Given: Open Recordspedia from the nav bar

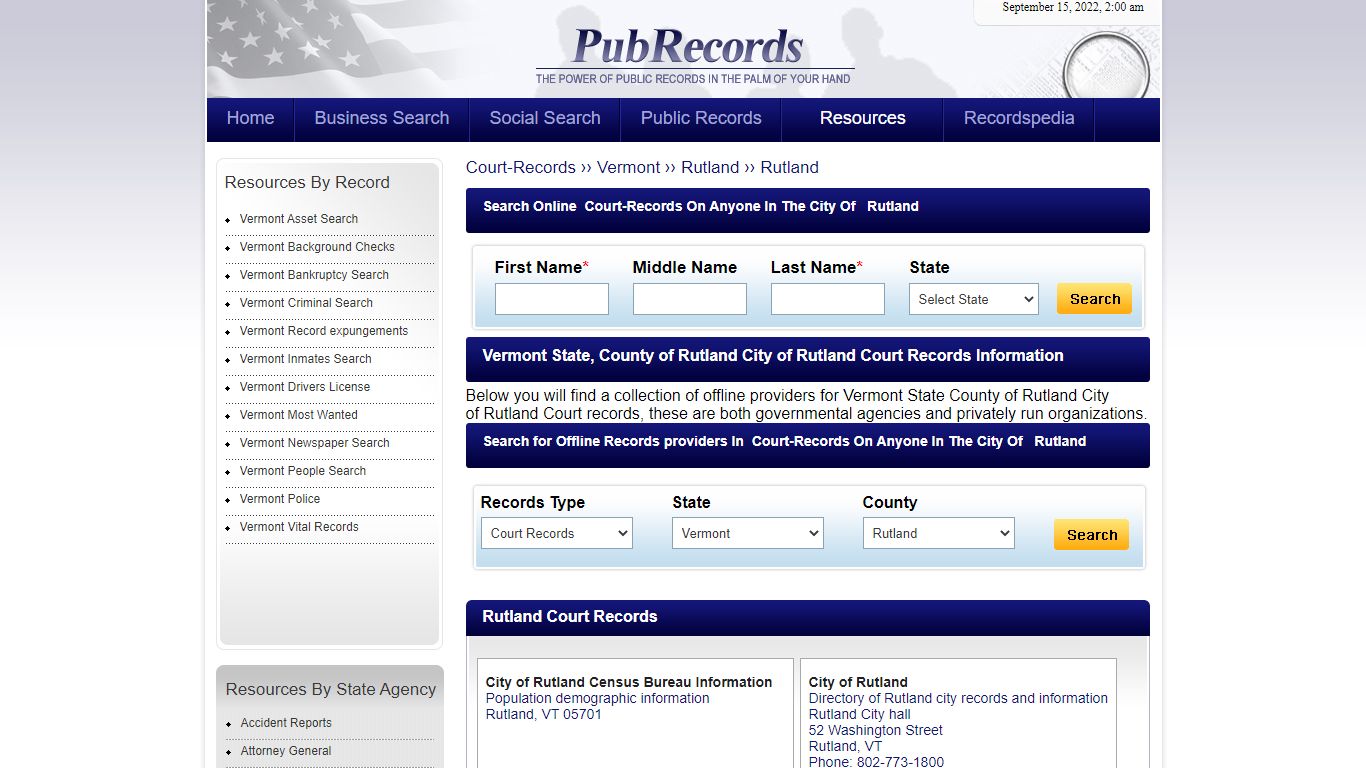Looking at the screenshot, I should [x=1019, y=118].
